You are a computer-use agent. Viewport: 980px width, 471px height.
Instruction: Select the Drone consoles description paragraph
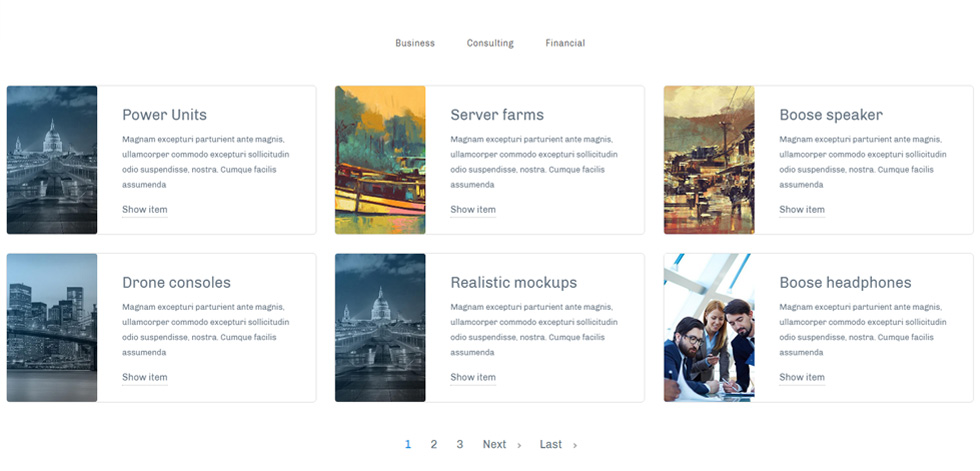click(x=206, y=330)
